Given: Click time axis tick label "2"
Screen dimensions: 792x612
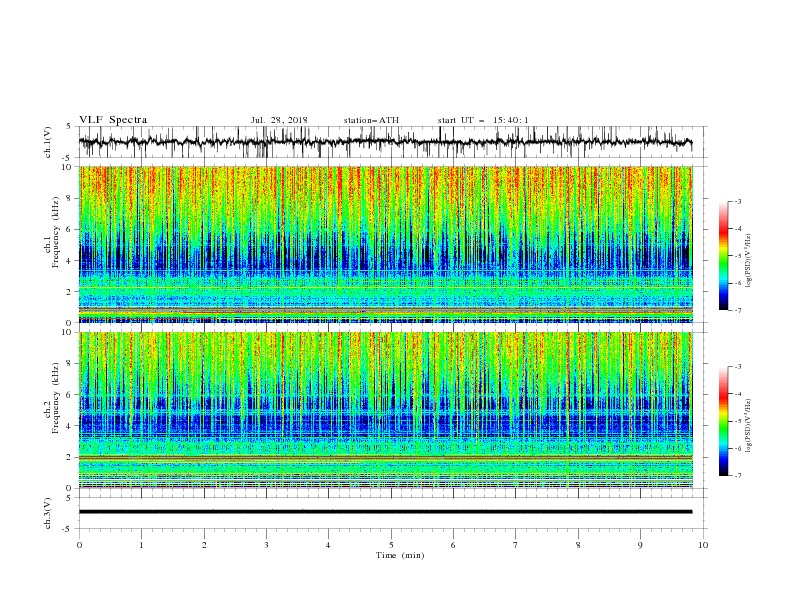Looking at the screenshot, I should pyautogui.click(x=204, y=545).
